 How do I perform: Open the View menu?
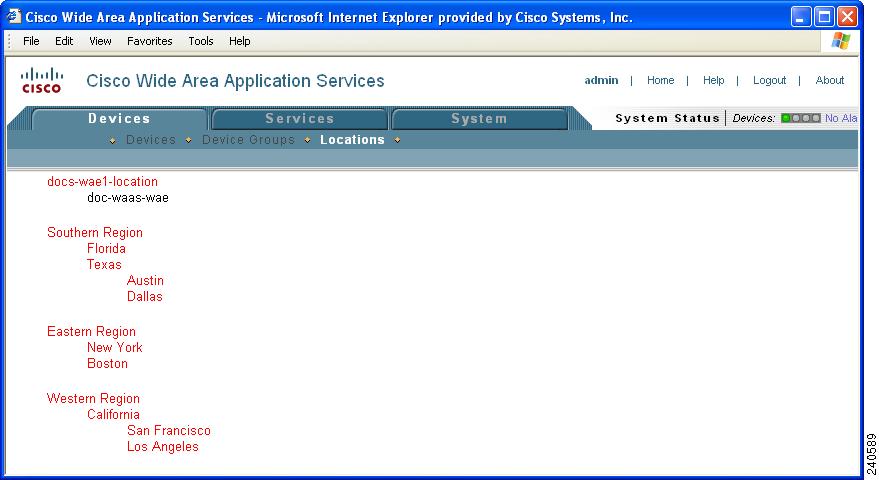100,41
